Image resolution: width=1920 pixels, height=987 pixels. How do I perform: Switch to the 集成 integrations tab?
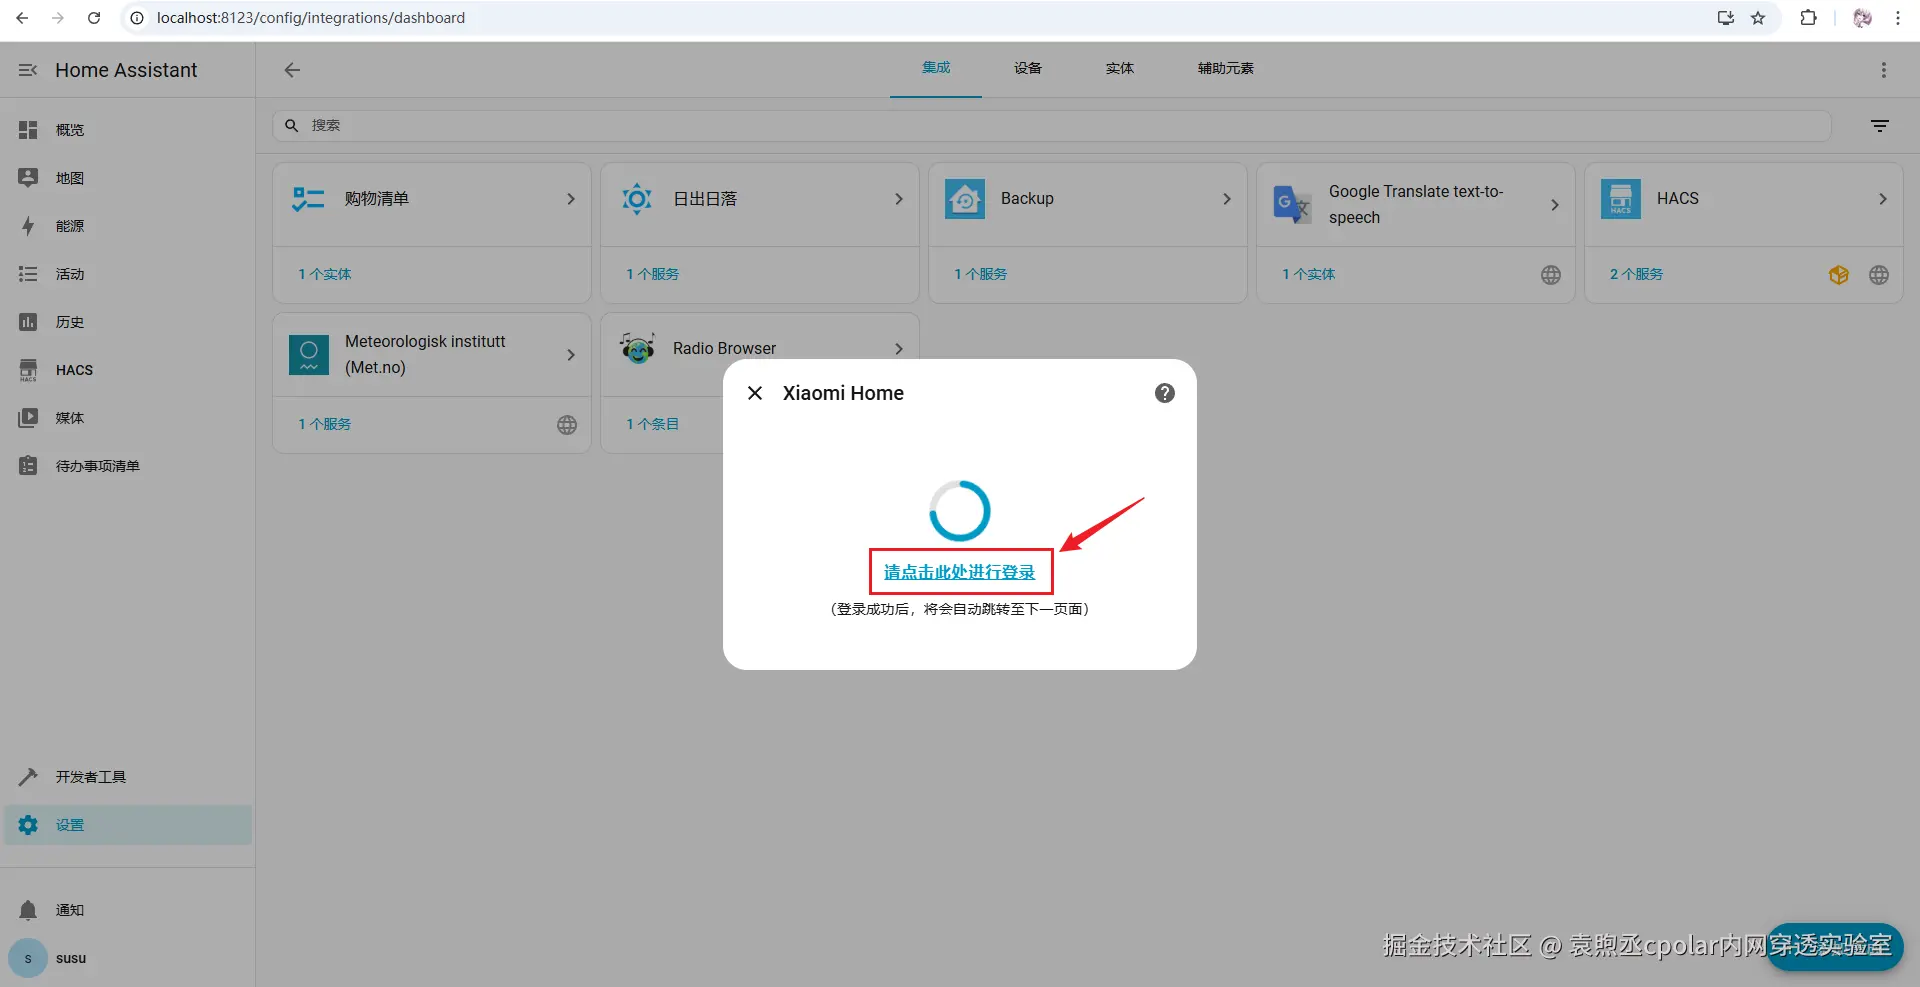936,68
